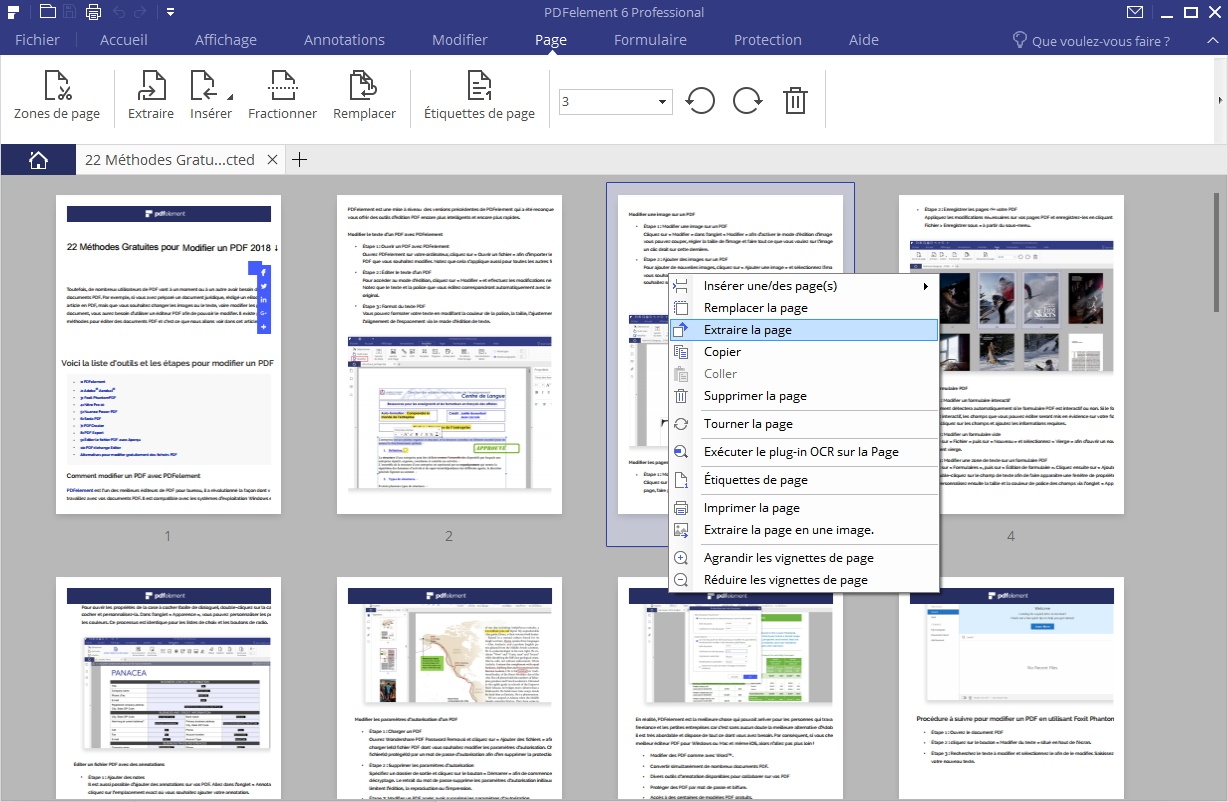Image resolution: width=1228 pixels, height=802 pixels.
Task: Select the Fractionner tool
Action: tap(283, 96)
